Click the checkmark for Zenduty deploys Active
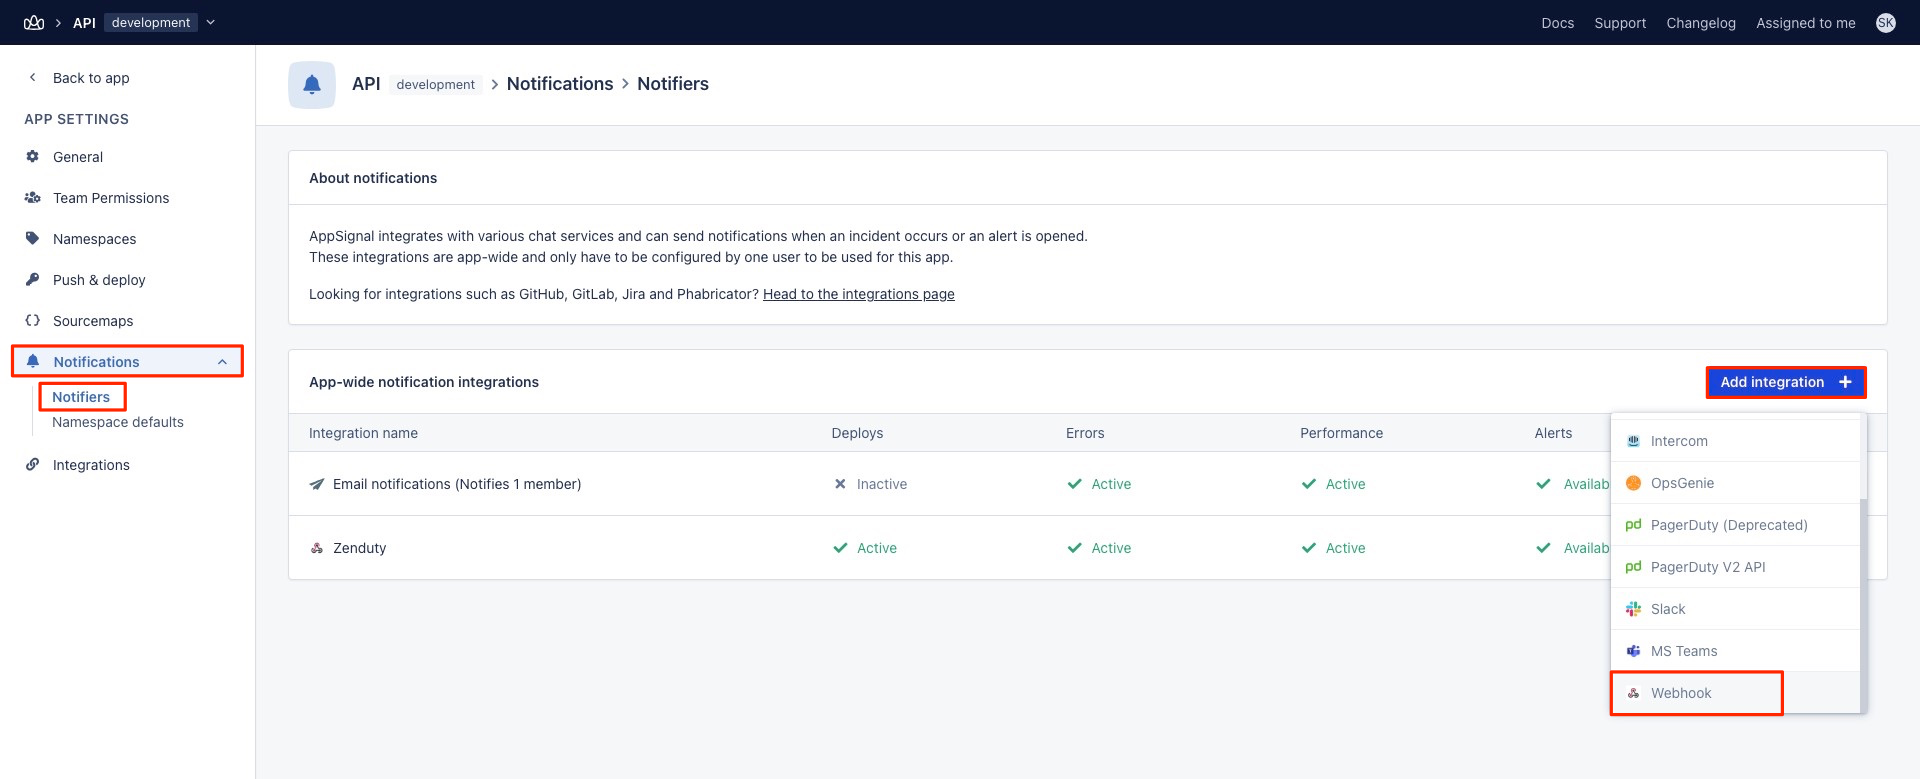 coord(840,548)
